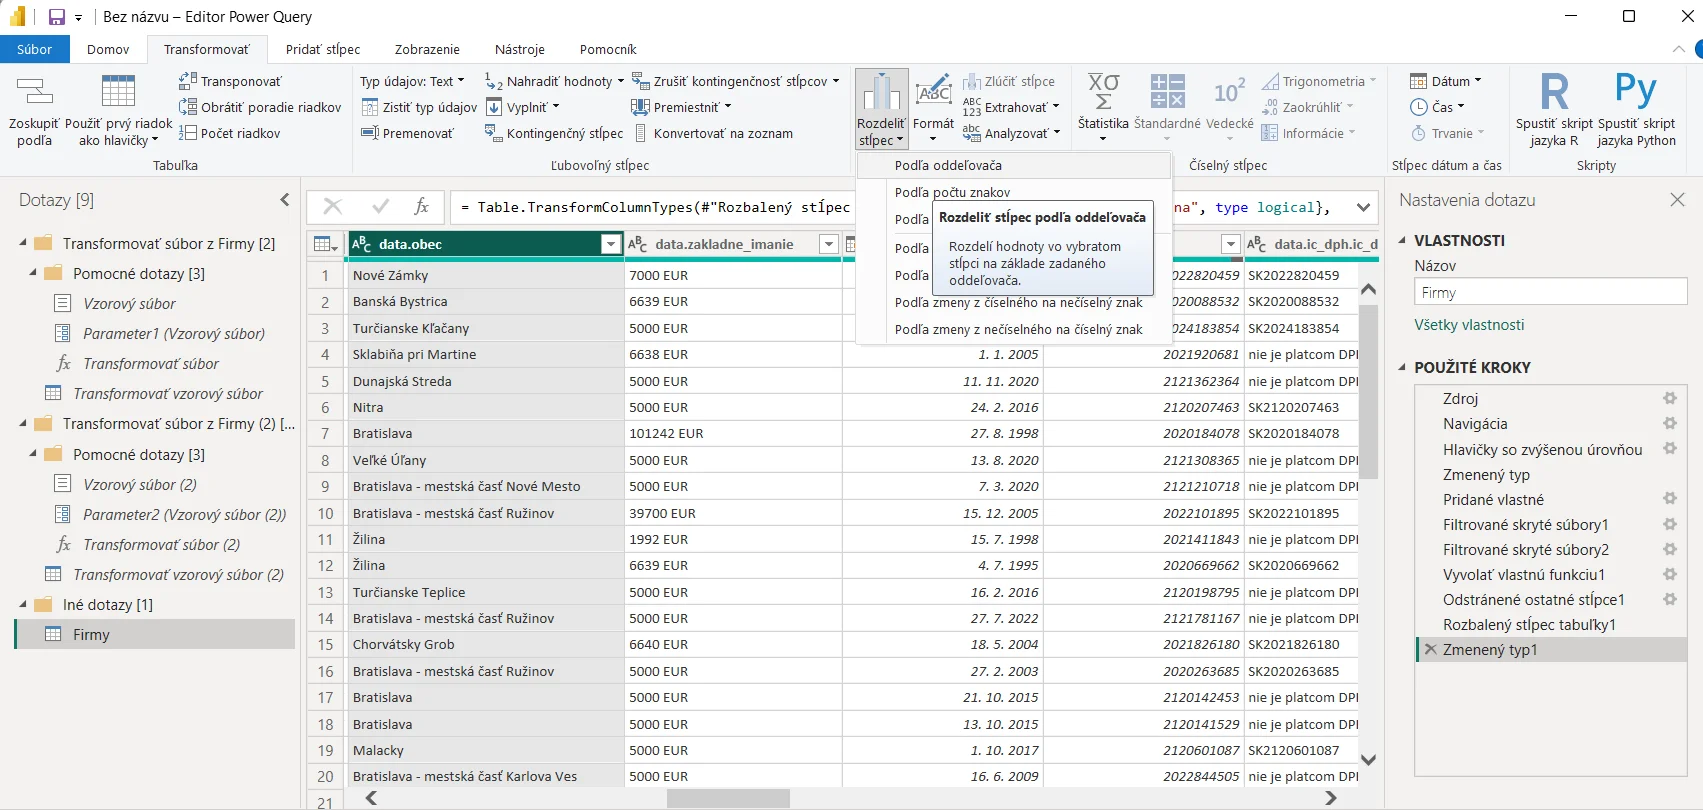Open data.obec column filter dropdown
Viewport: 1703px width, 810px height.
[611, 244]
